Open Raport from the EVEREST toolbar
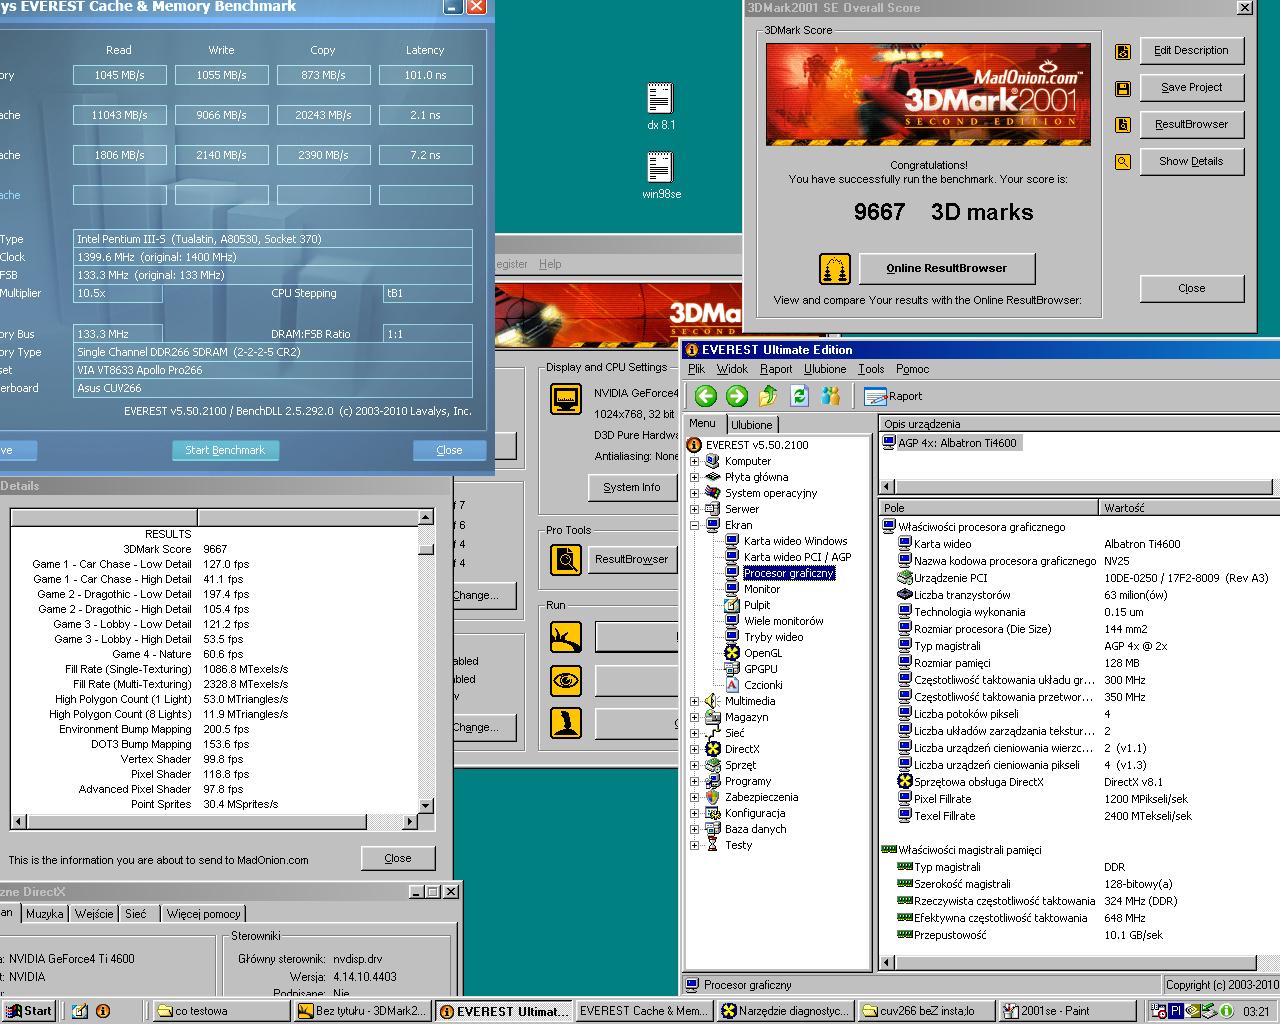Viewport: 1280px width, 1024px height. tap(893, 396)
